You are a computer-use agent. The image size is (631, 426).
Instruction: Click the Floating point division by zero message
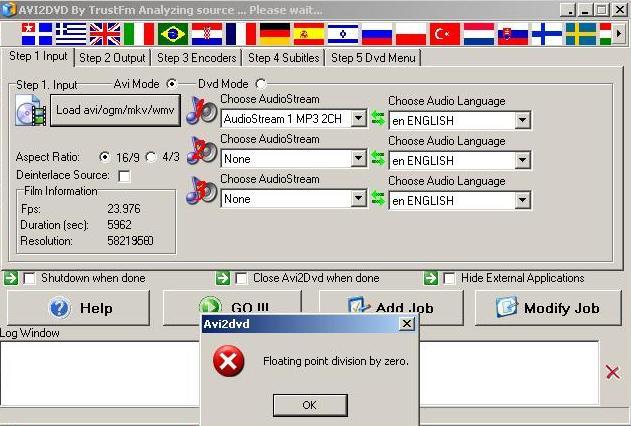pyautogui.click(x=336, y=361)
